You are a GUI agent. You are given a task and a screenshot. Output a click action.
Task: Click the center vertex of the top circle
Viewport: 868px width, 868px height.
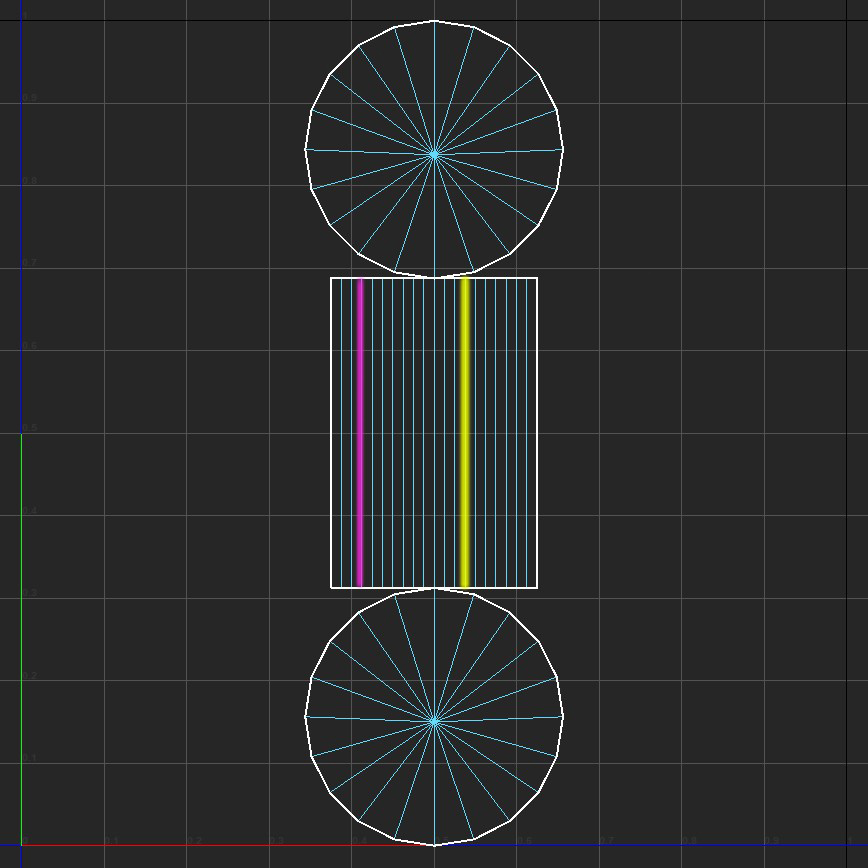[434, 154]
